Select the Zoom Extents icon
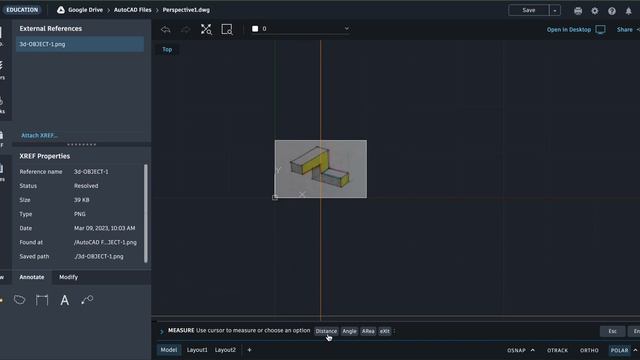The image size is (640, 360). coord(206,29)
